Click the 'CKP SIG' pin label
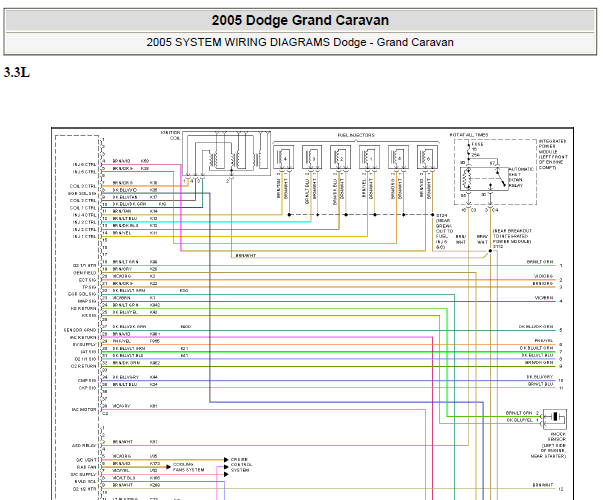The image size is (603, 500). pos(88,388)
